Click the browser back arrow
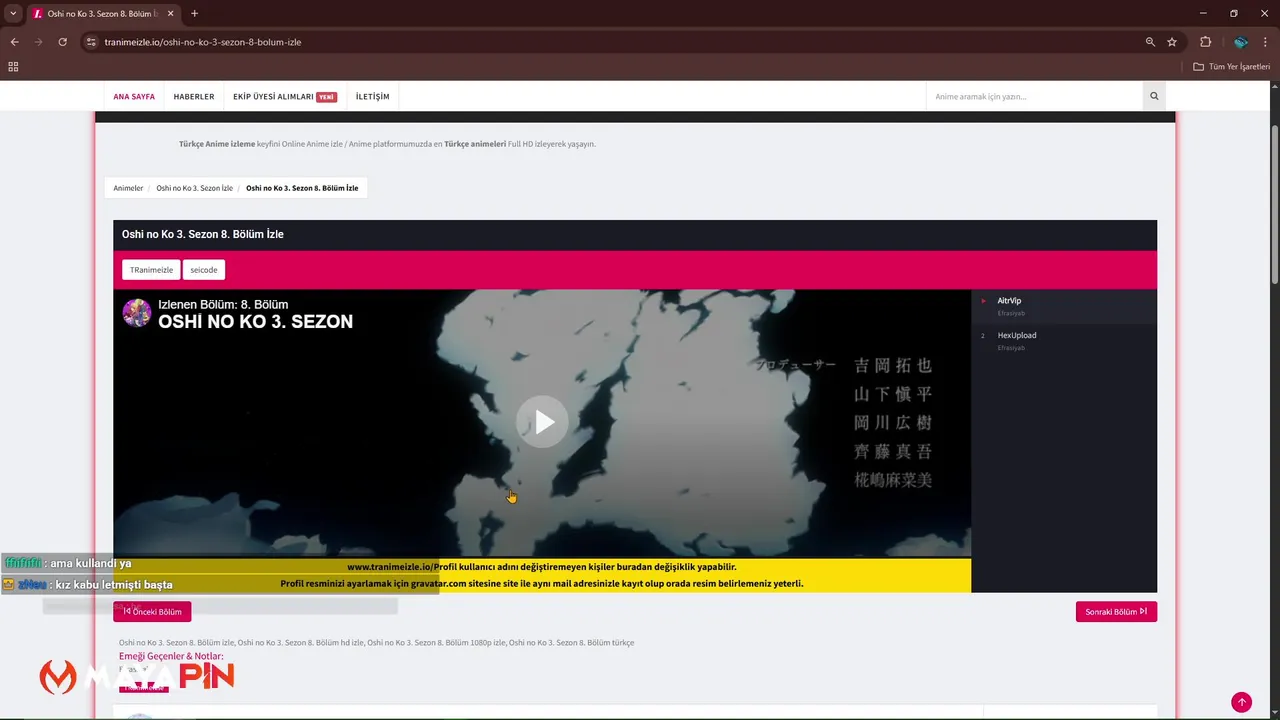The width and height of the screenshot is (1280, 720). tap(14, 42)
